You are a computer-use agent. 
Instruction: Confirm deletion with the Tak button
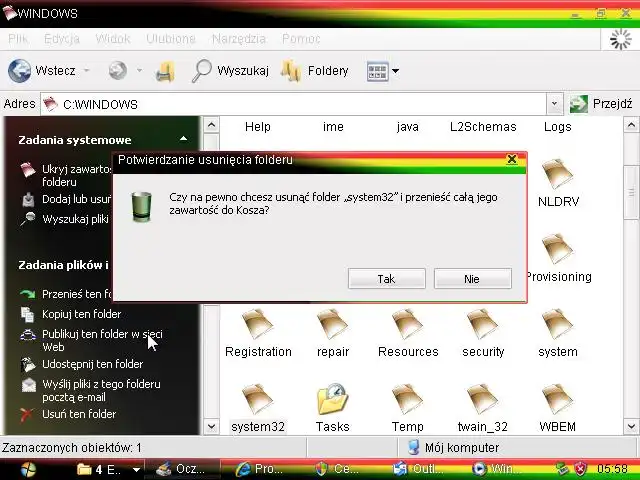[387, 279]
